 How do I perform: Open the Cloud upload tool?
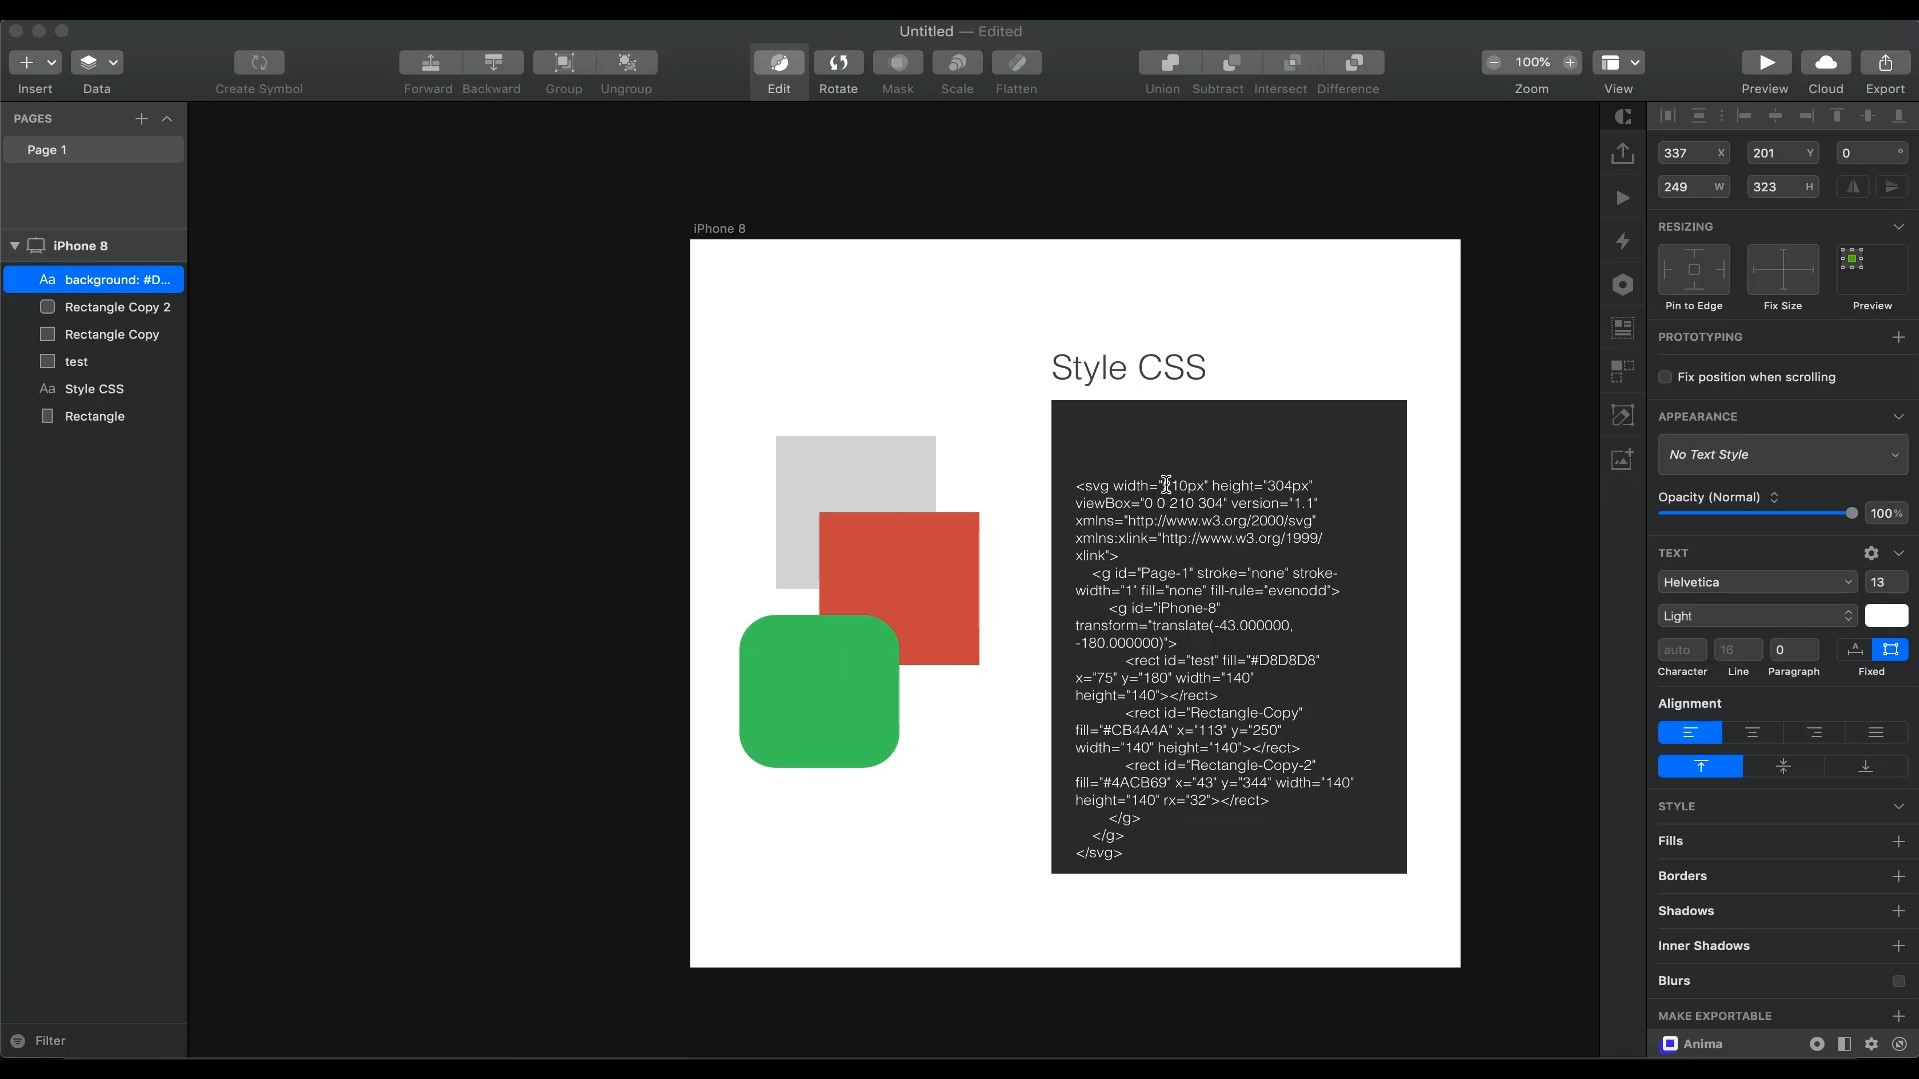click(1826, 62)
